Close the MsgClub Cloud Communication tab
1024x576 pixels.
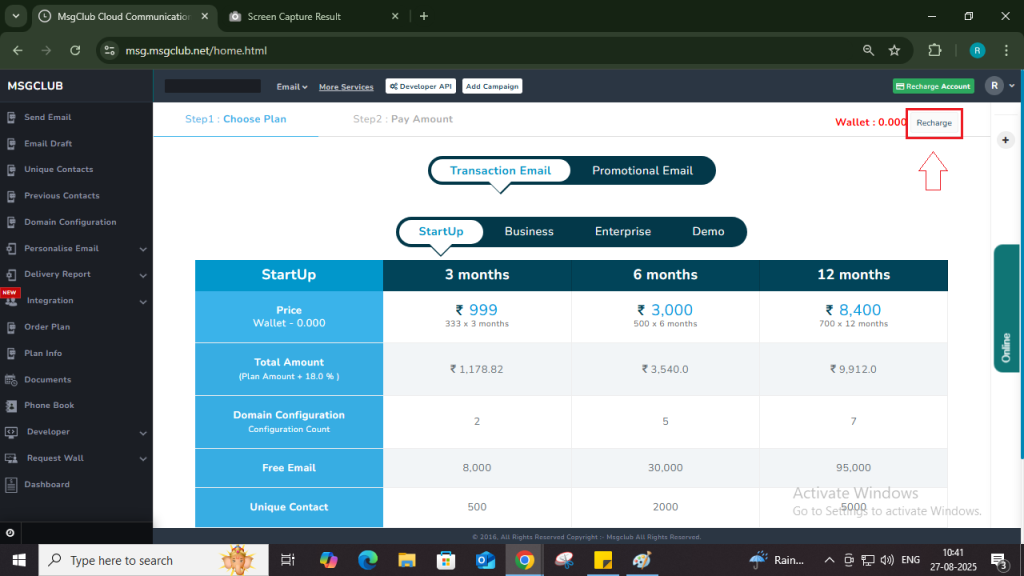click(204, 16)
